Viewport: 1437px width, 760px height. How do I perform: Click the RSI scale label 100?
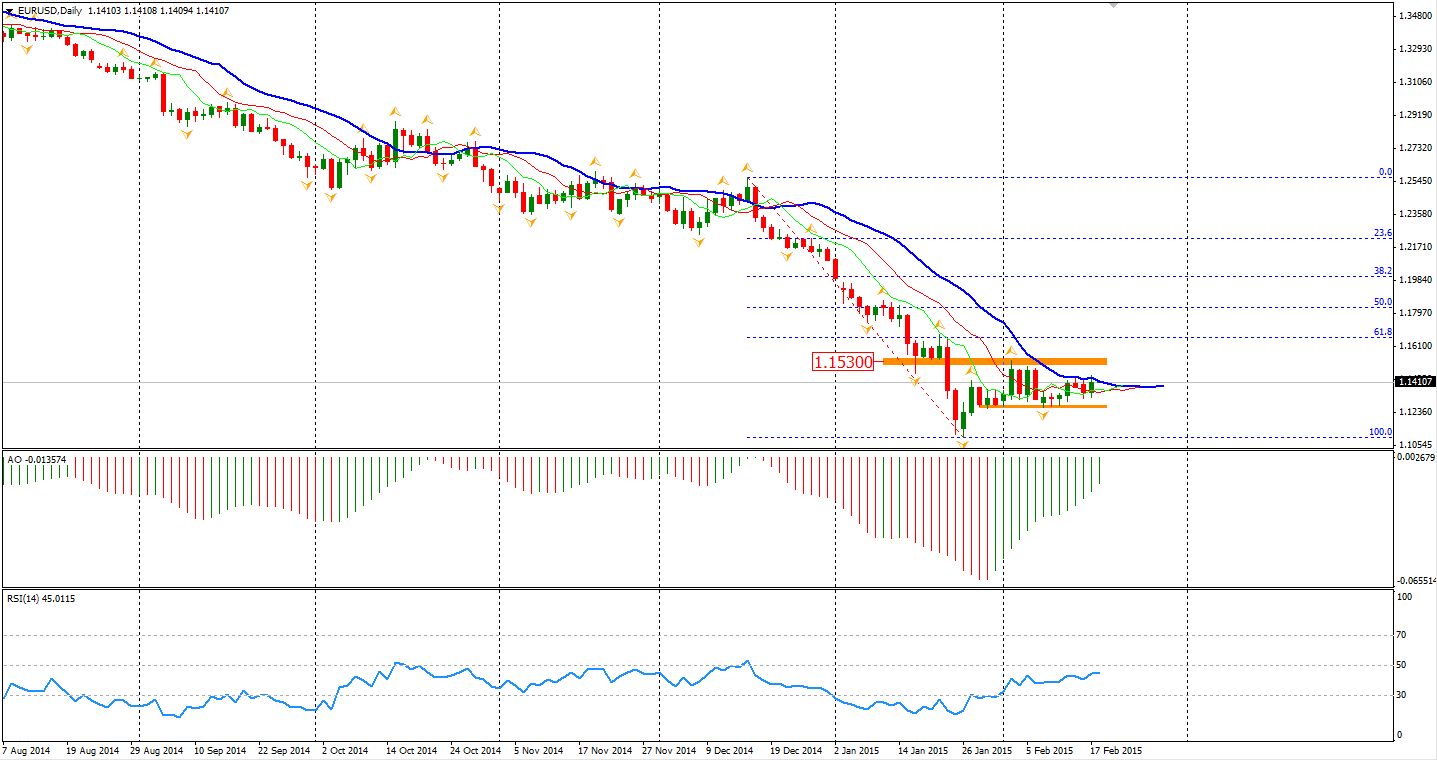[1403, 597]
